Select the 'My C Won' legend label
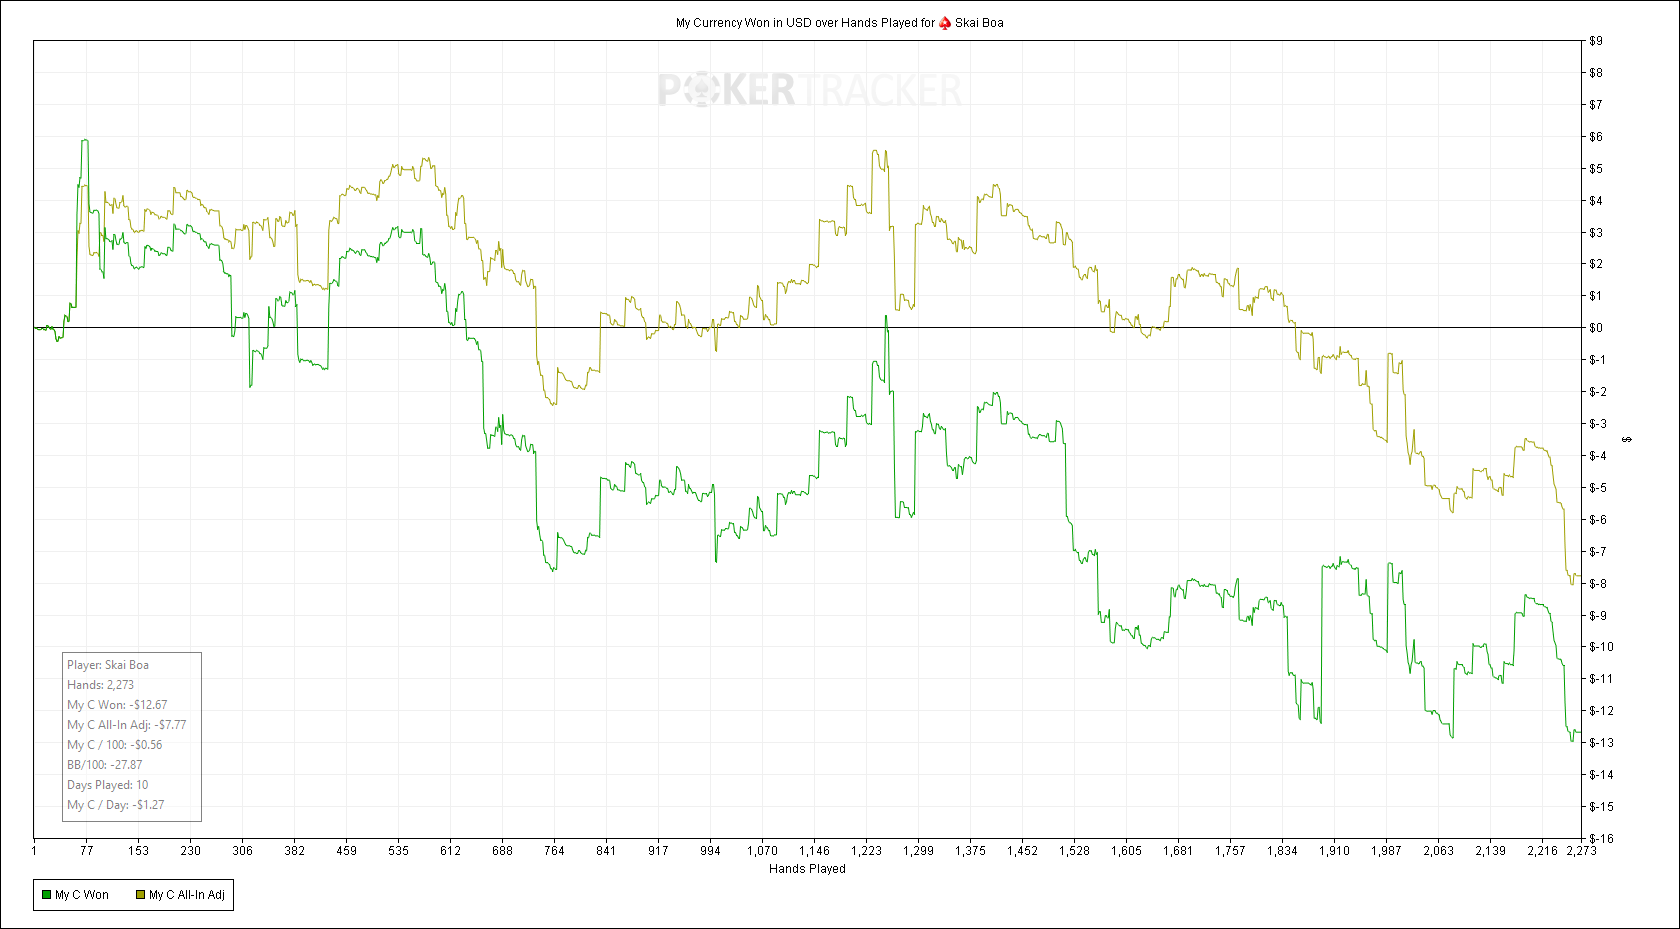Image resolution: width=1680 pixels, height=929 pixels. [x=82, y=895]
